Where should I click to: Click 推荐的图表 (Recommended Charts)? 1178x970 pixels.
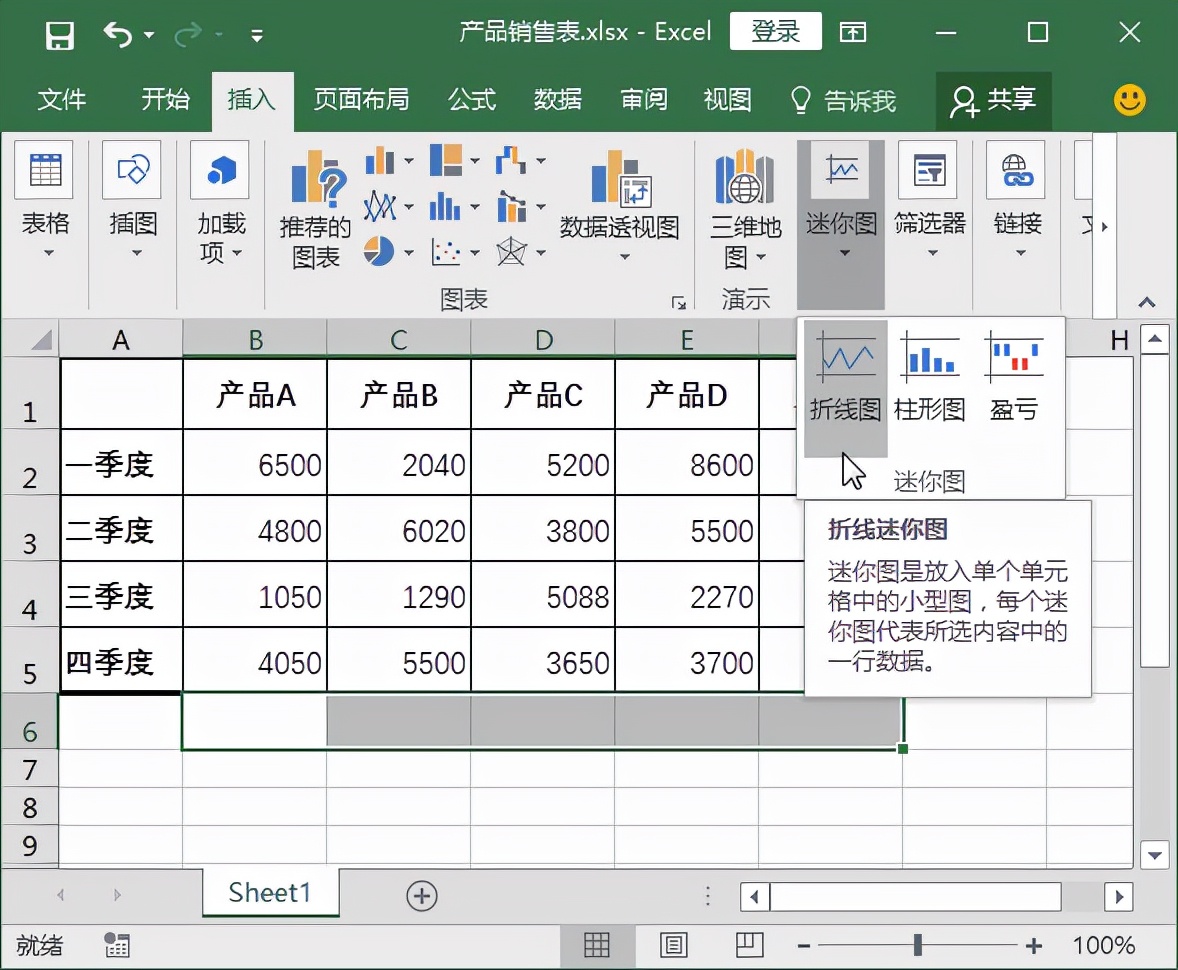coord(315,205)
